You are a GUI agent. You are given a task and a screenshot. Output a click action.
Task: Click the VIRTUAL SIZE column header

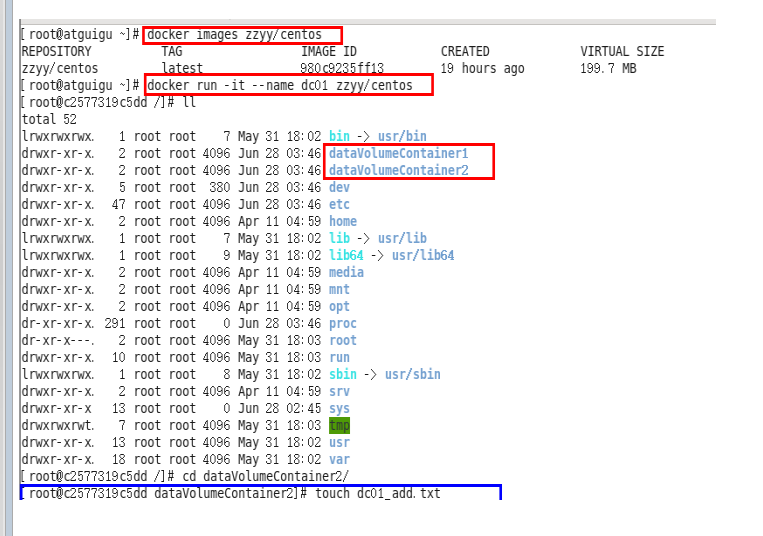pos(622,51)
